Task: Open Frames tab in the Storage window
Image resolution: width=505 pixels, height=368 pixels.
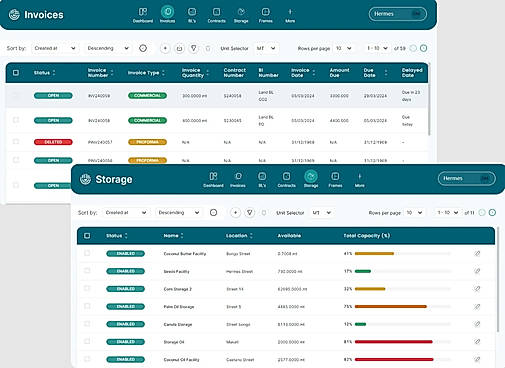Action: 335,180
